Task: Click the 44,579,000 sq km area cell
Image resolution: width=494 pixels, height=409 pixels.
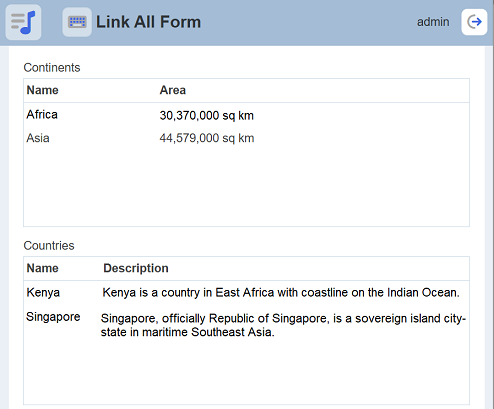Action: point(207,138)
